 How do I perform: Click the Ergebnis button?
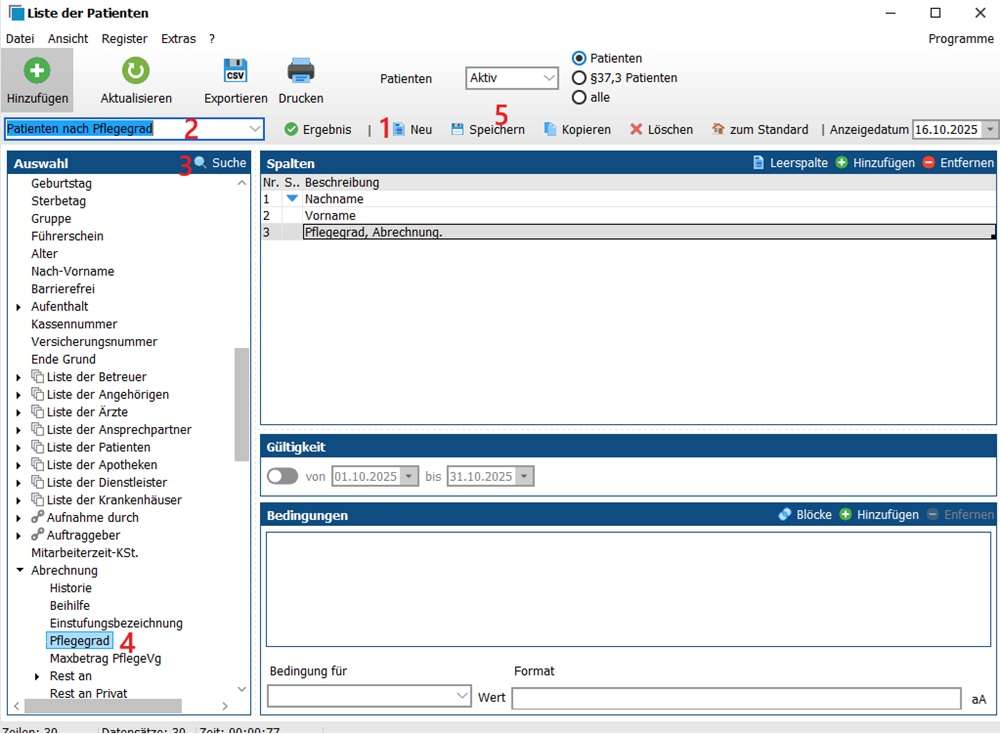(318, 130)
